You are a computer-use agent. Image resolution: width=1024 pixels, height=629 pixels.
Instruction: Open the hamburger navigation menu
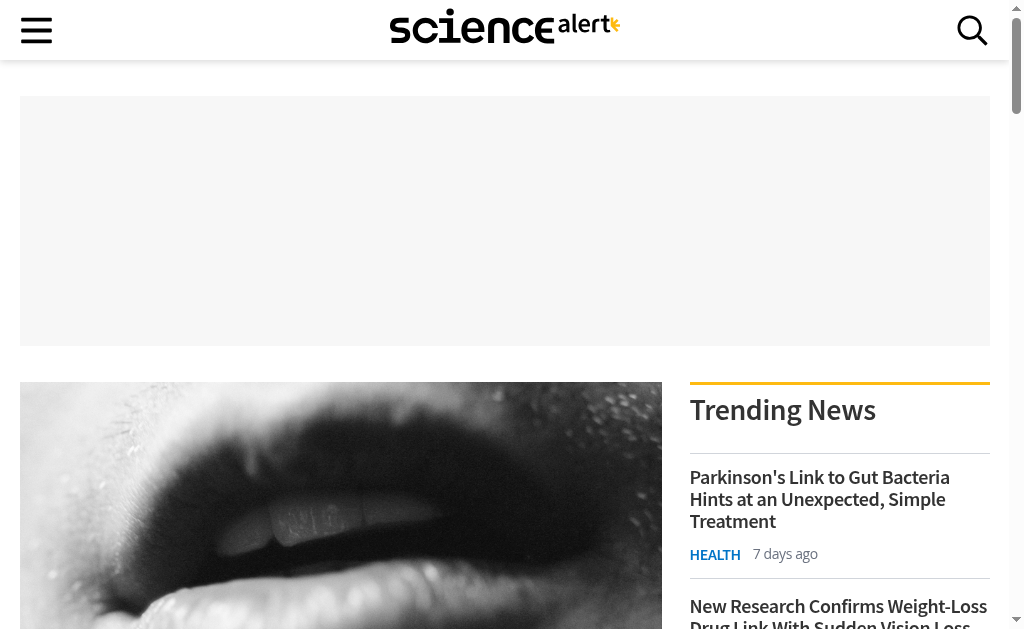pyautogui.click(x=36, y=30)
